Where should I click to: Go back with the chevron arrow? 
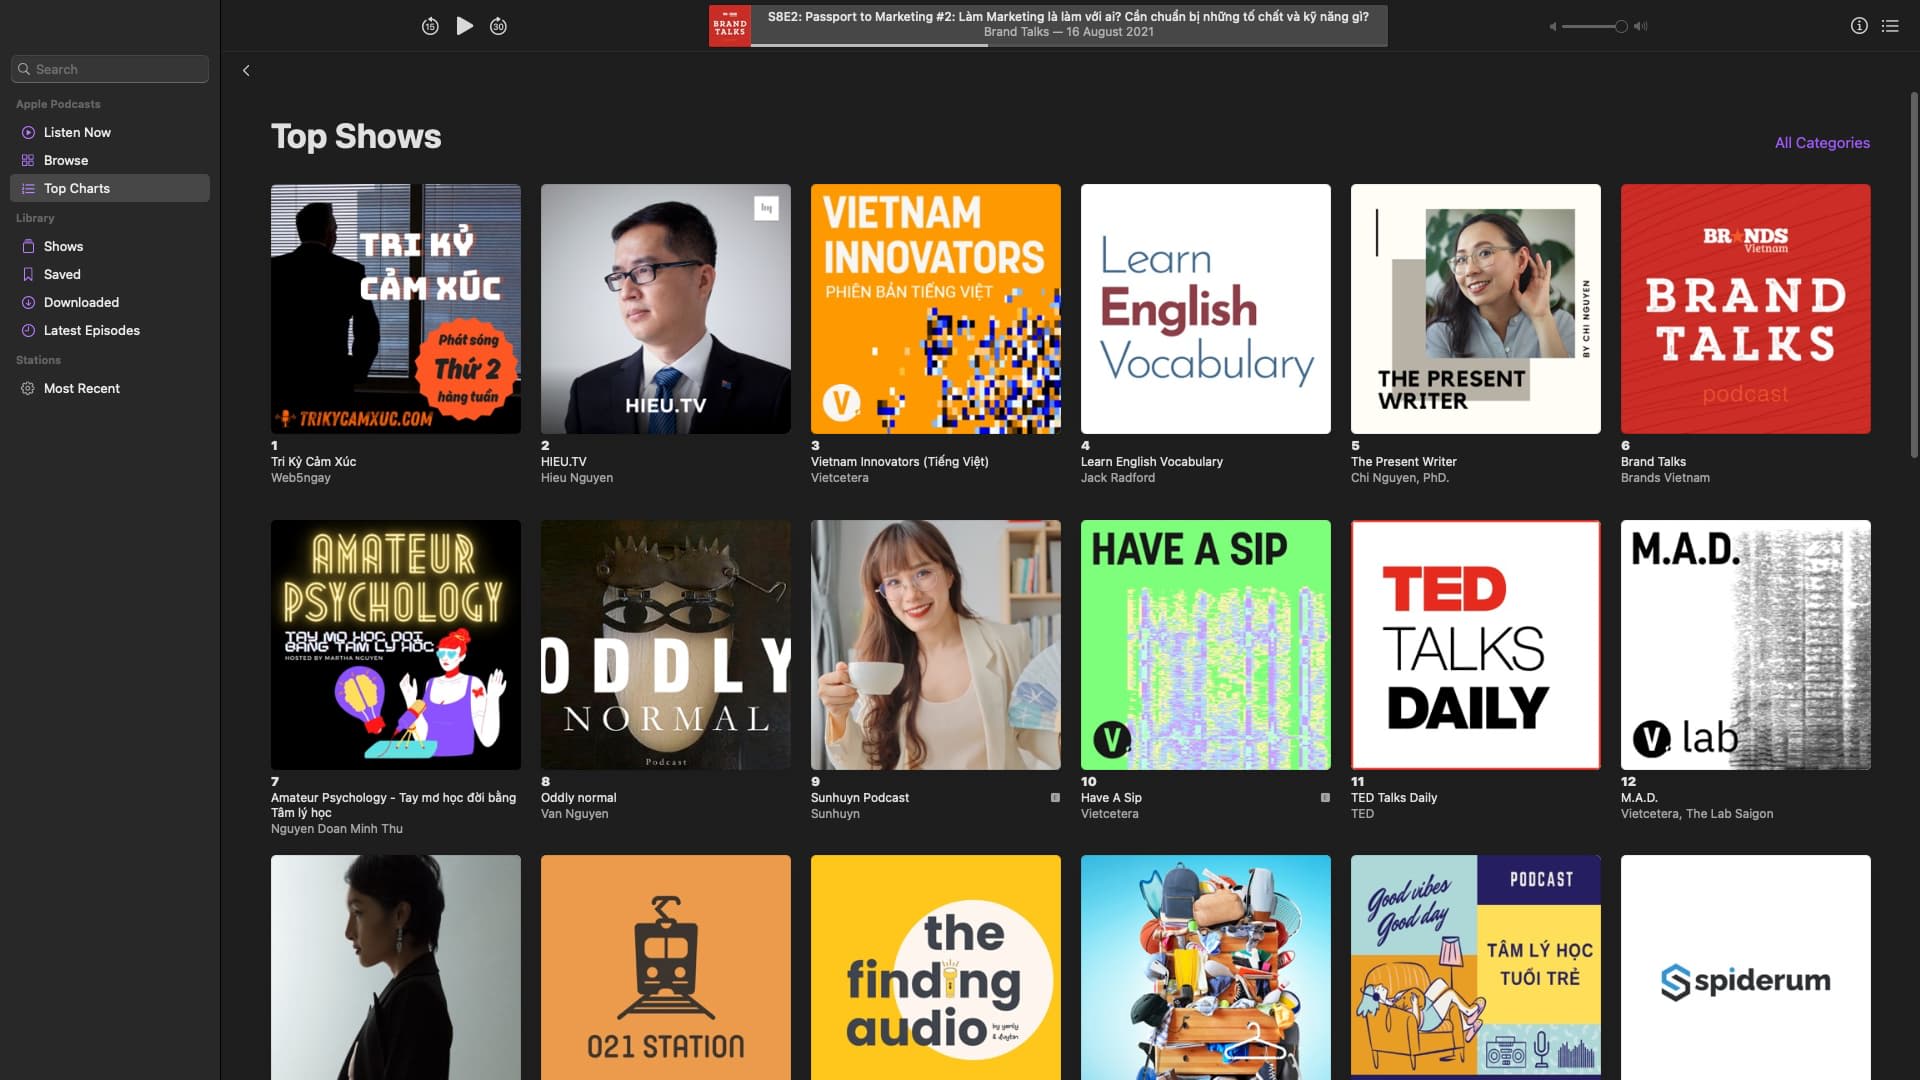click(246, 70)
